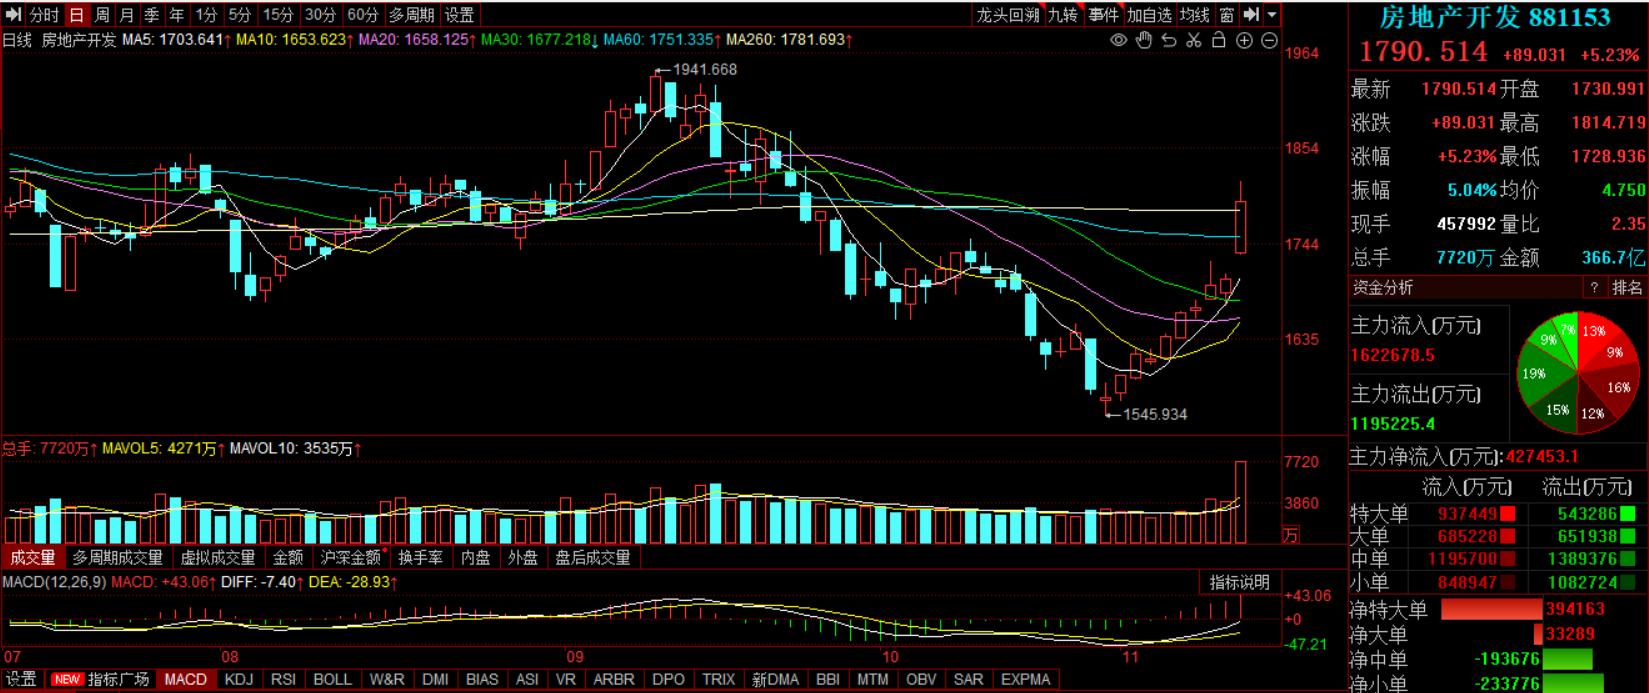Viewport: 1649px width, 693px height.
Task: Select the MACD indicator tab
Action: point(186,679)
